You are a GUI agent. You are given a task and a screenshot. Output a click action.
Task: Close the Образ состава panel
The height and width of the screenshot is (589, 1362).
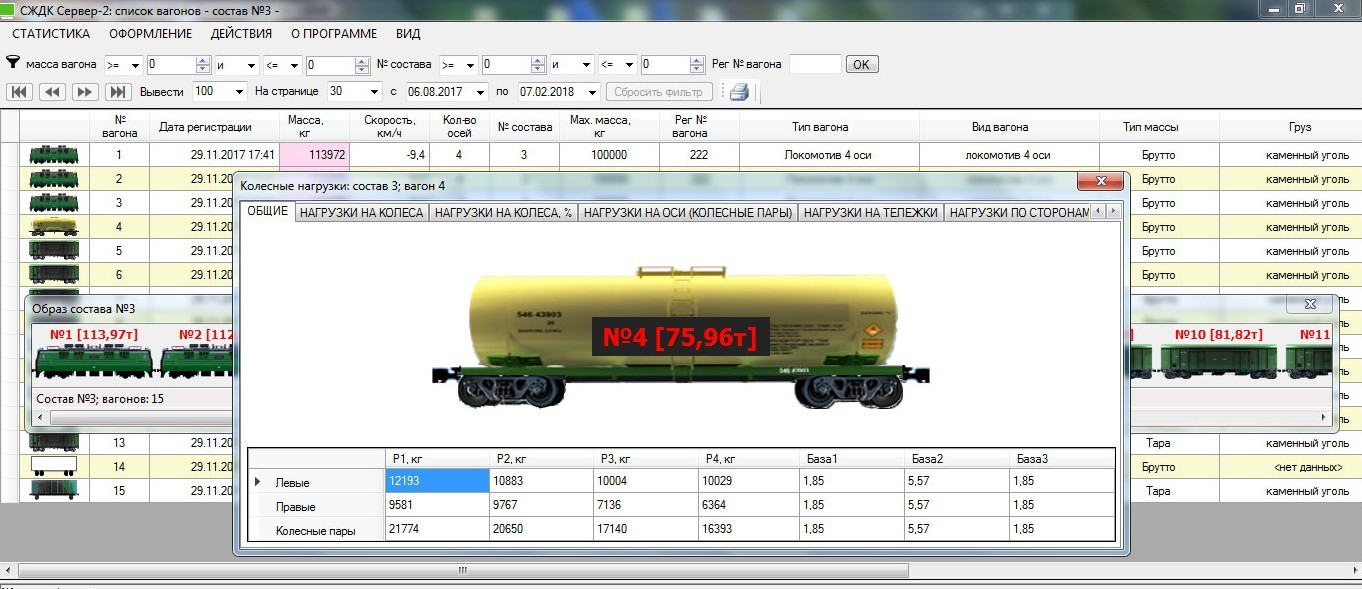1311,303
